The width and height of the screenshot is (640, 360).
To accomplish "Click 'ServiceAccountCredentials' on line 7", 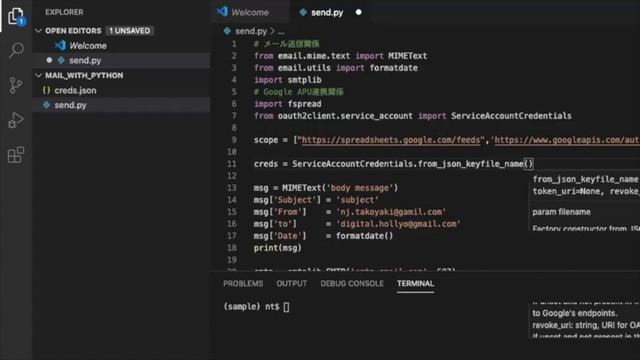I will point(511,116).
